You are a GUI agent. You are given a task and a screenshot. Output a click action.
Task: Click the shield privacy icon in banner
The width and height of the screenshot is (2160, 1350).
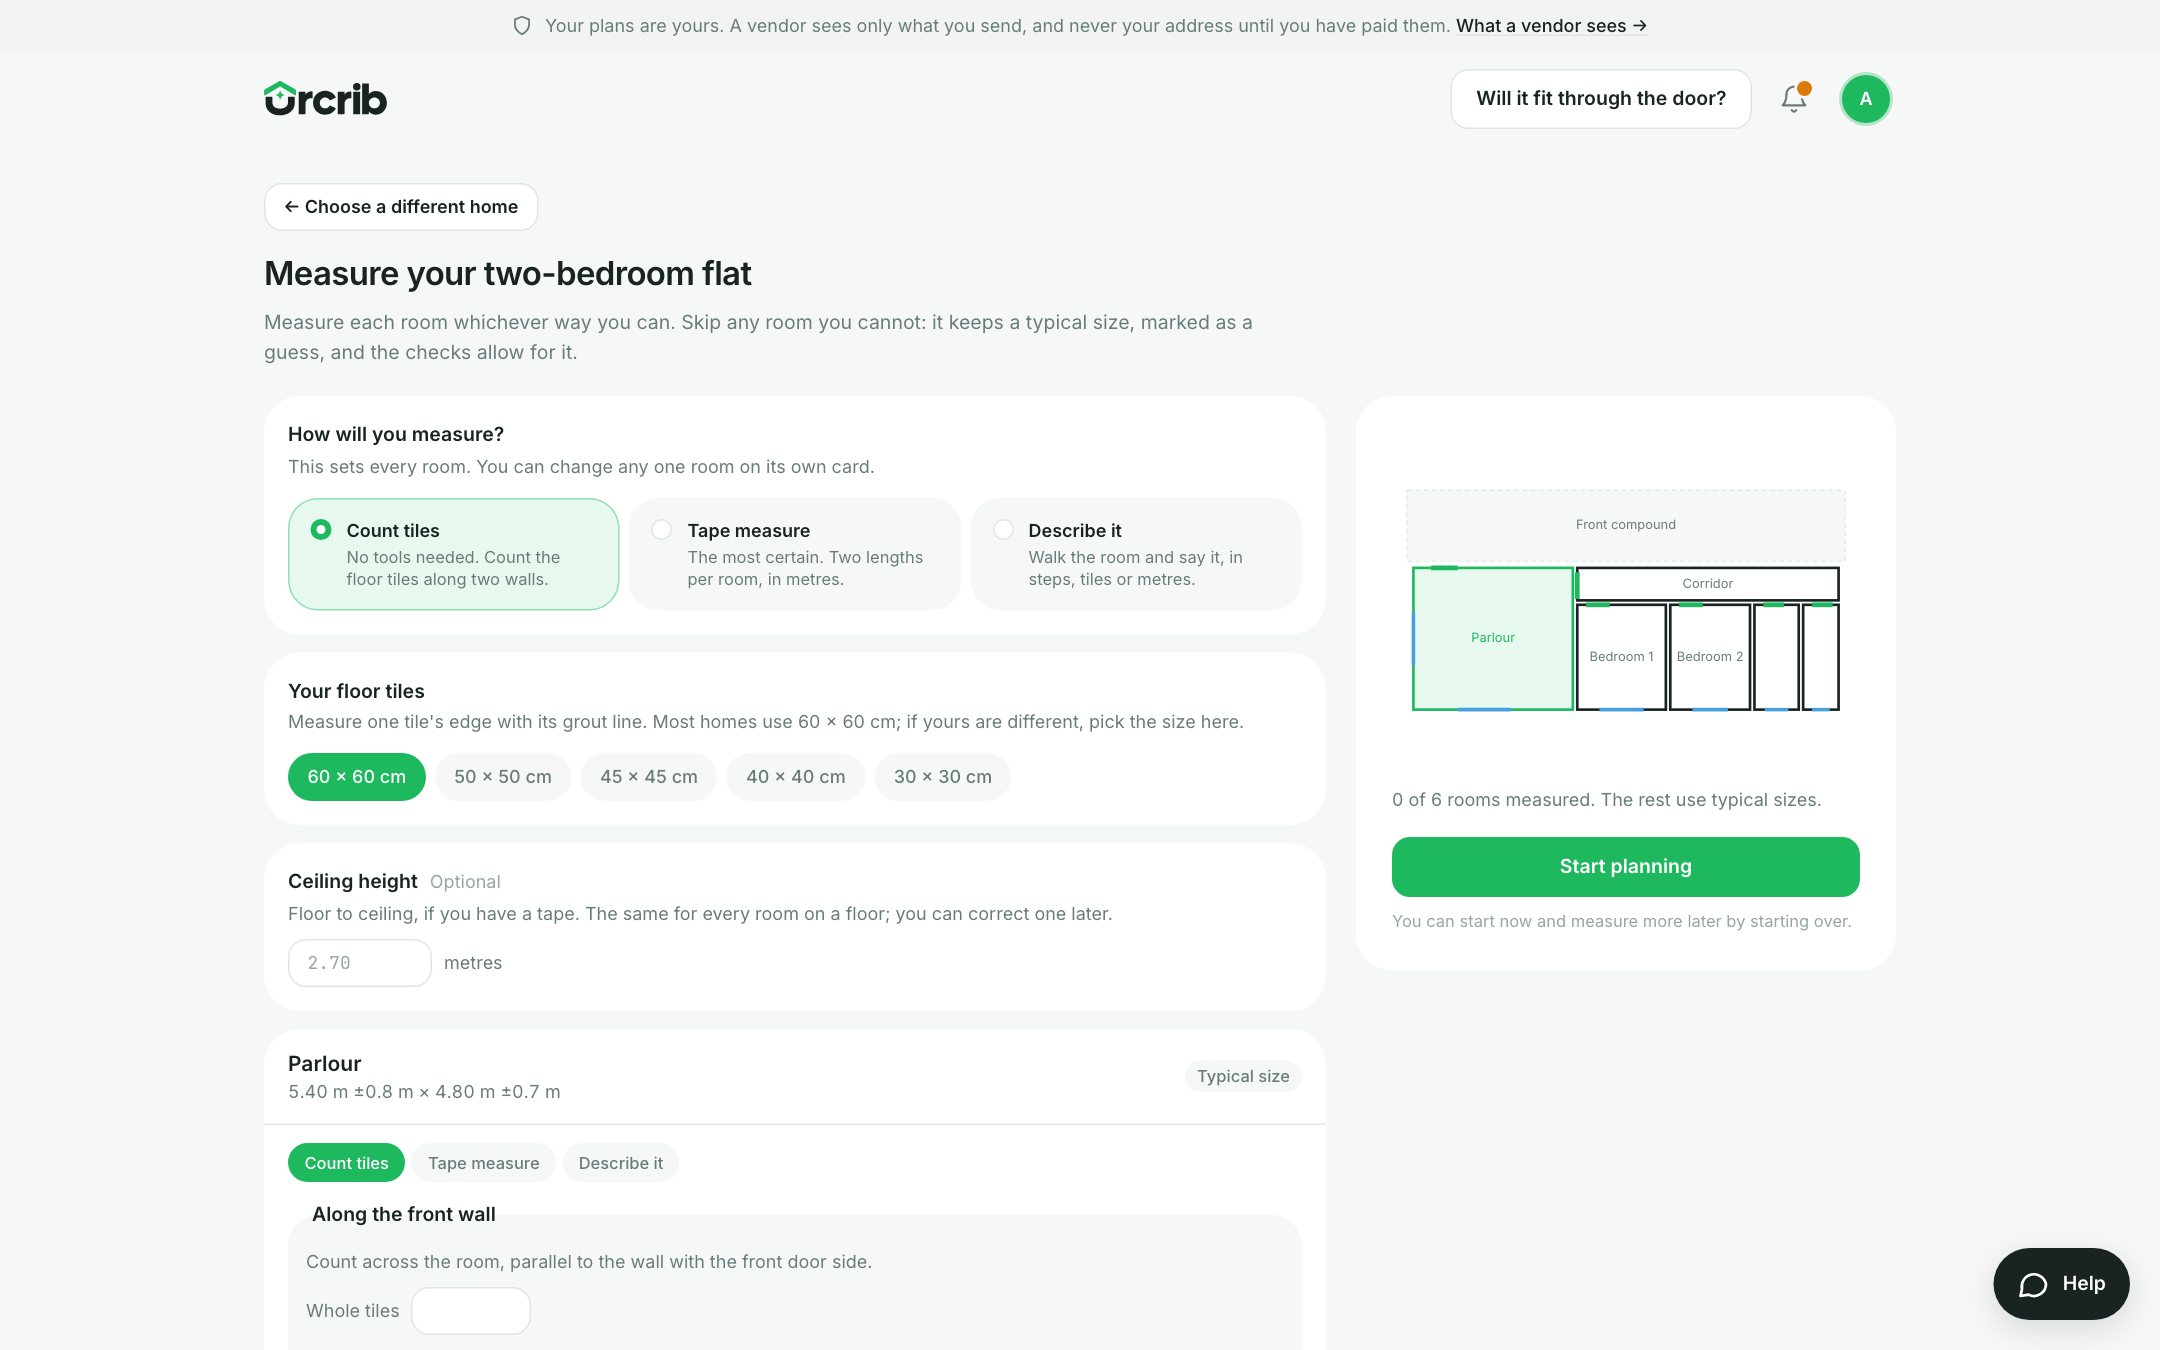click(522, 26)
